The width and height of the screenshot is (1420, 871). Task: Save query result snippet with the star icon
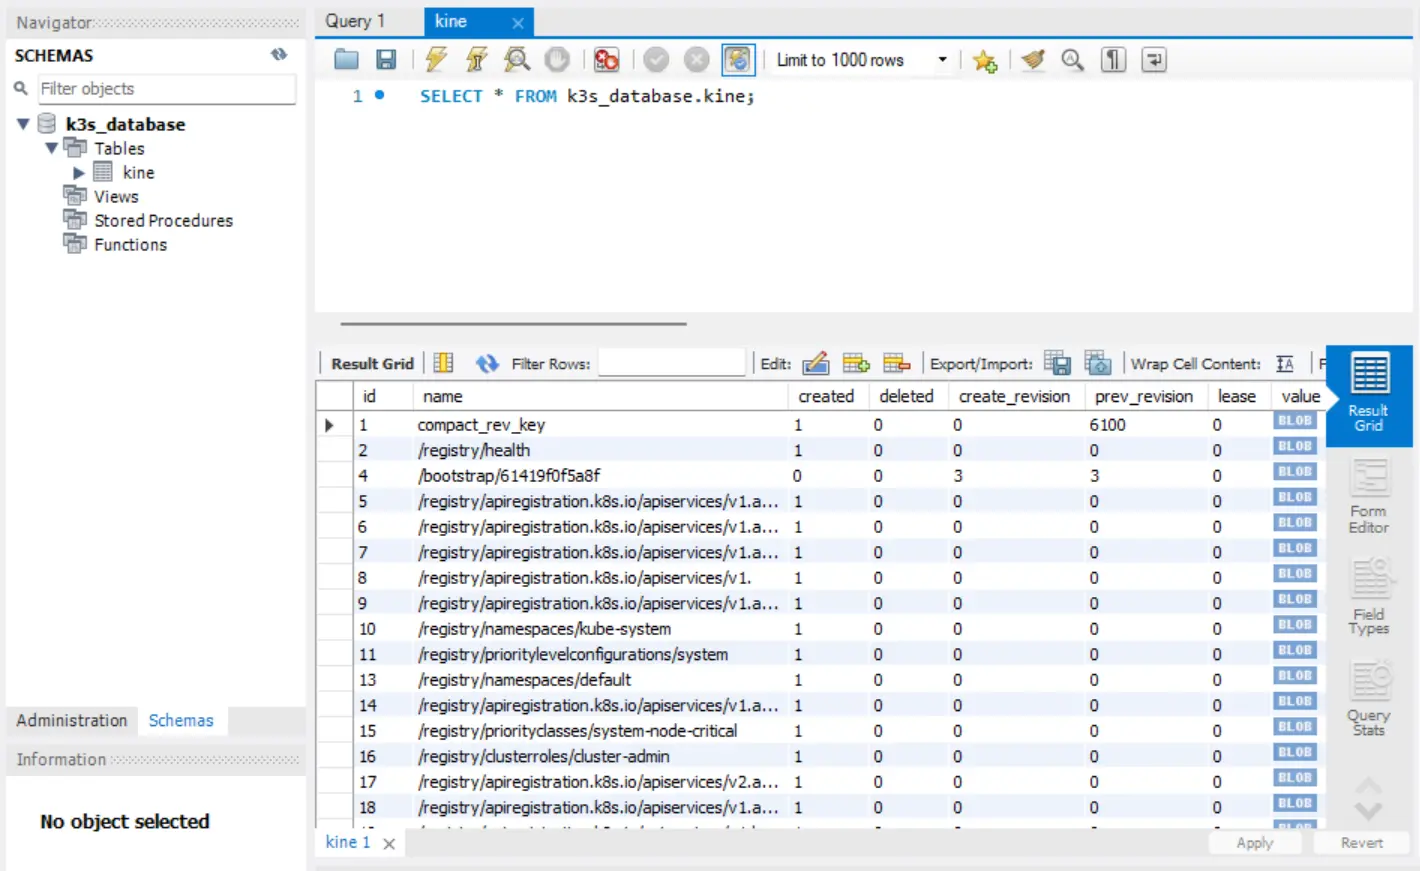pos(985,60)
